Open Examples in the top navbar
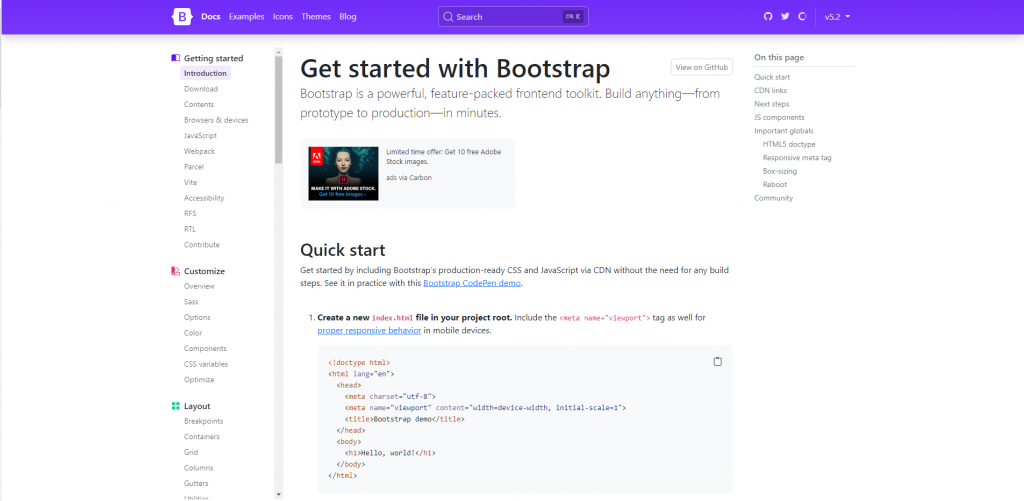 (247, 16)
